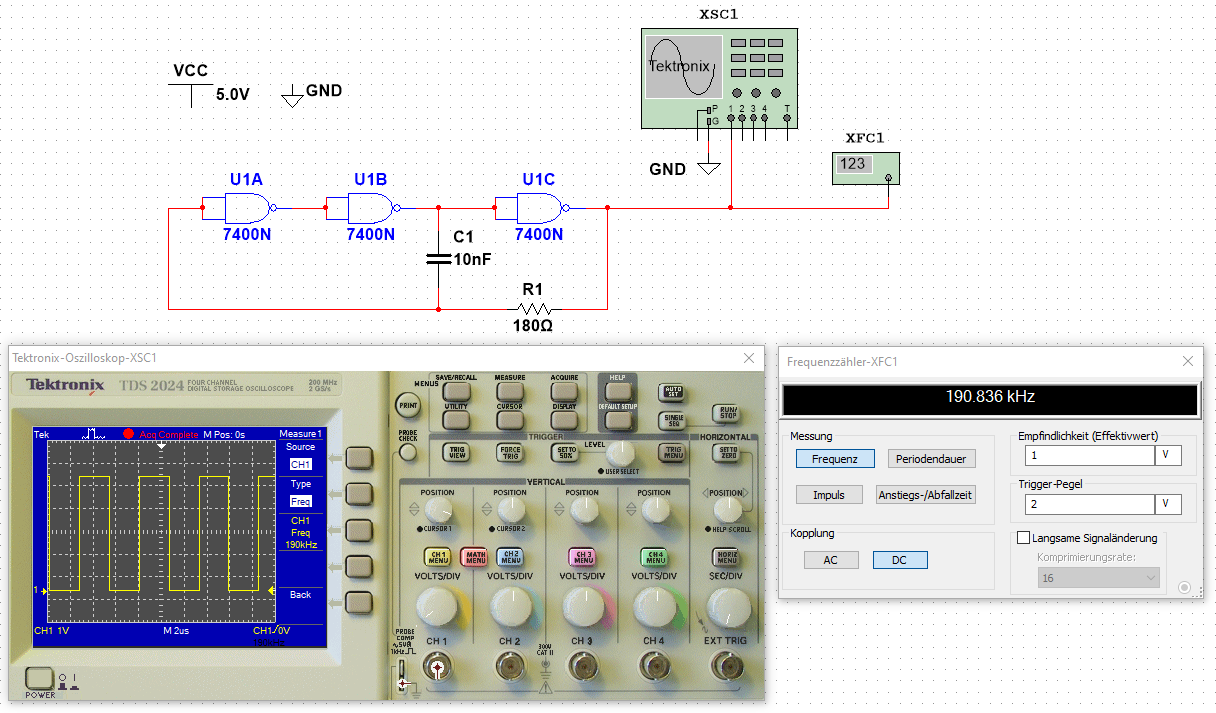Image resolution: width=1216 pixels, height=713 pixels.
Task: Select capacitor C1 10nF
Action: (x=438, y=258)
